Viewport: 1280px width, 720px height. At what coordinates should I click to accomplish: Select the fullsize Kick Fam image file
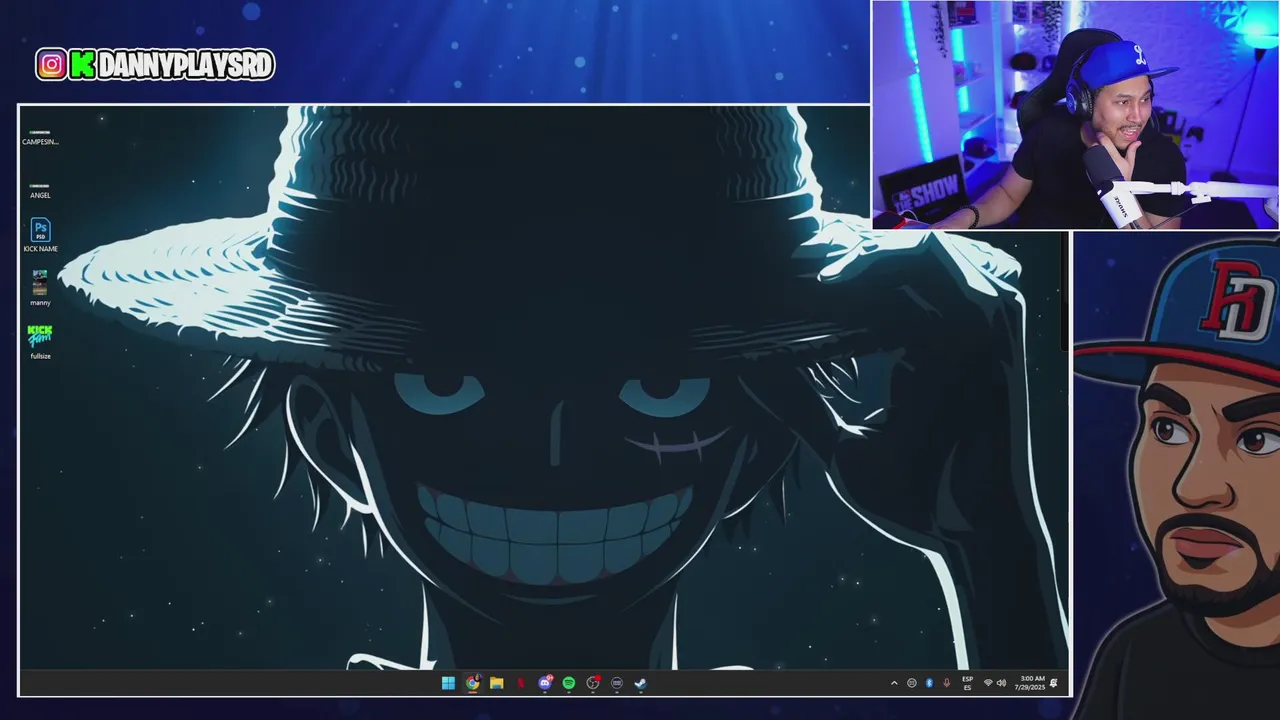click(40, 342)
